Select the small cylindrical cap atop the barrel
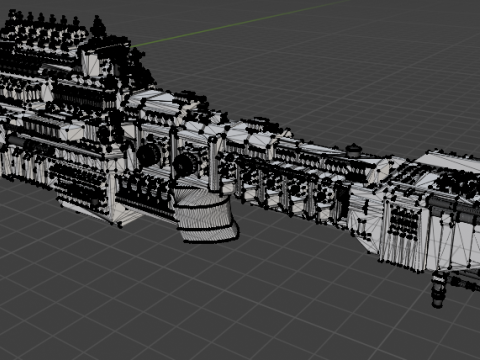Viewport: 480px width, 360px height. coord(354,150)
